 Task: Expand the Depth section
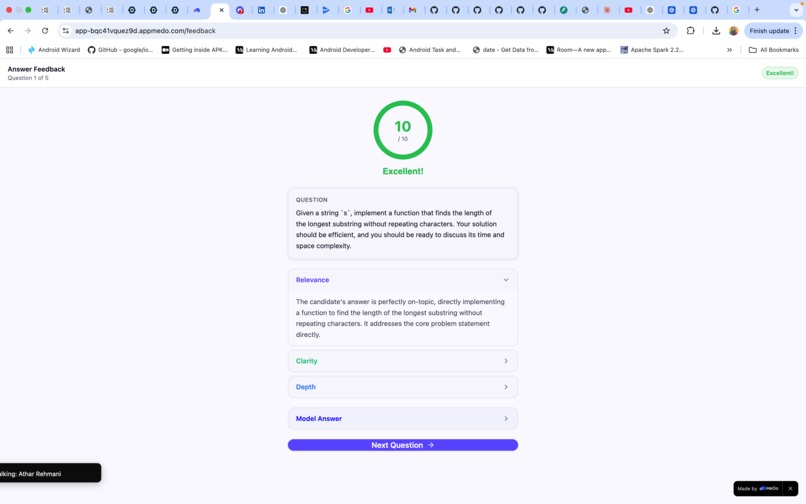tap(402, 387)
